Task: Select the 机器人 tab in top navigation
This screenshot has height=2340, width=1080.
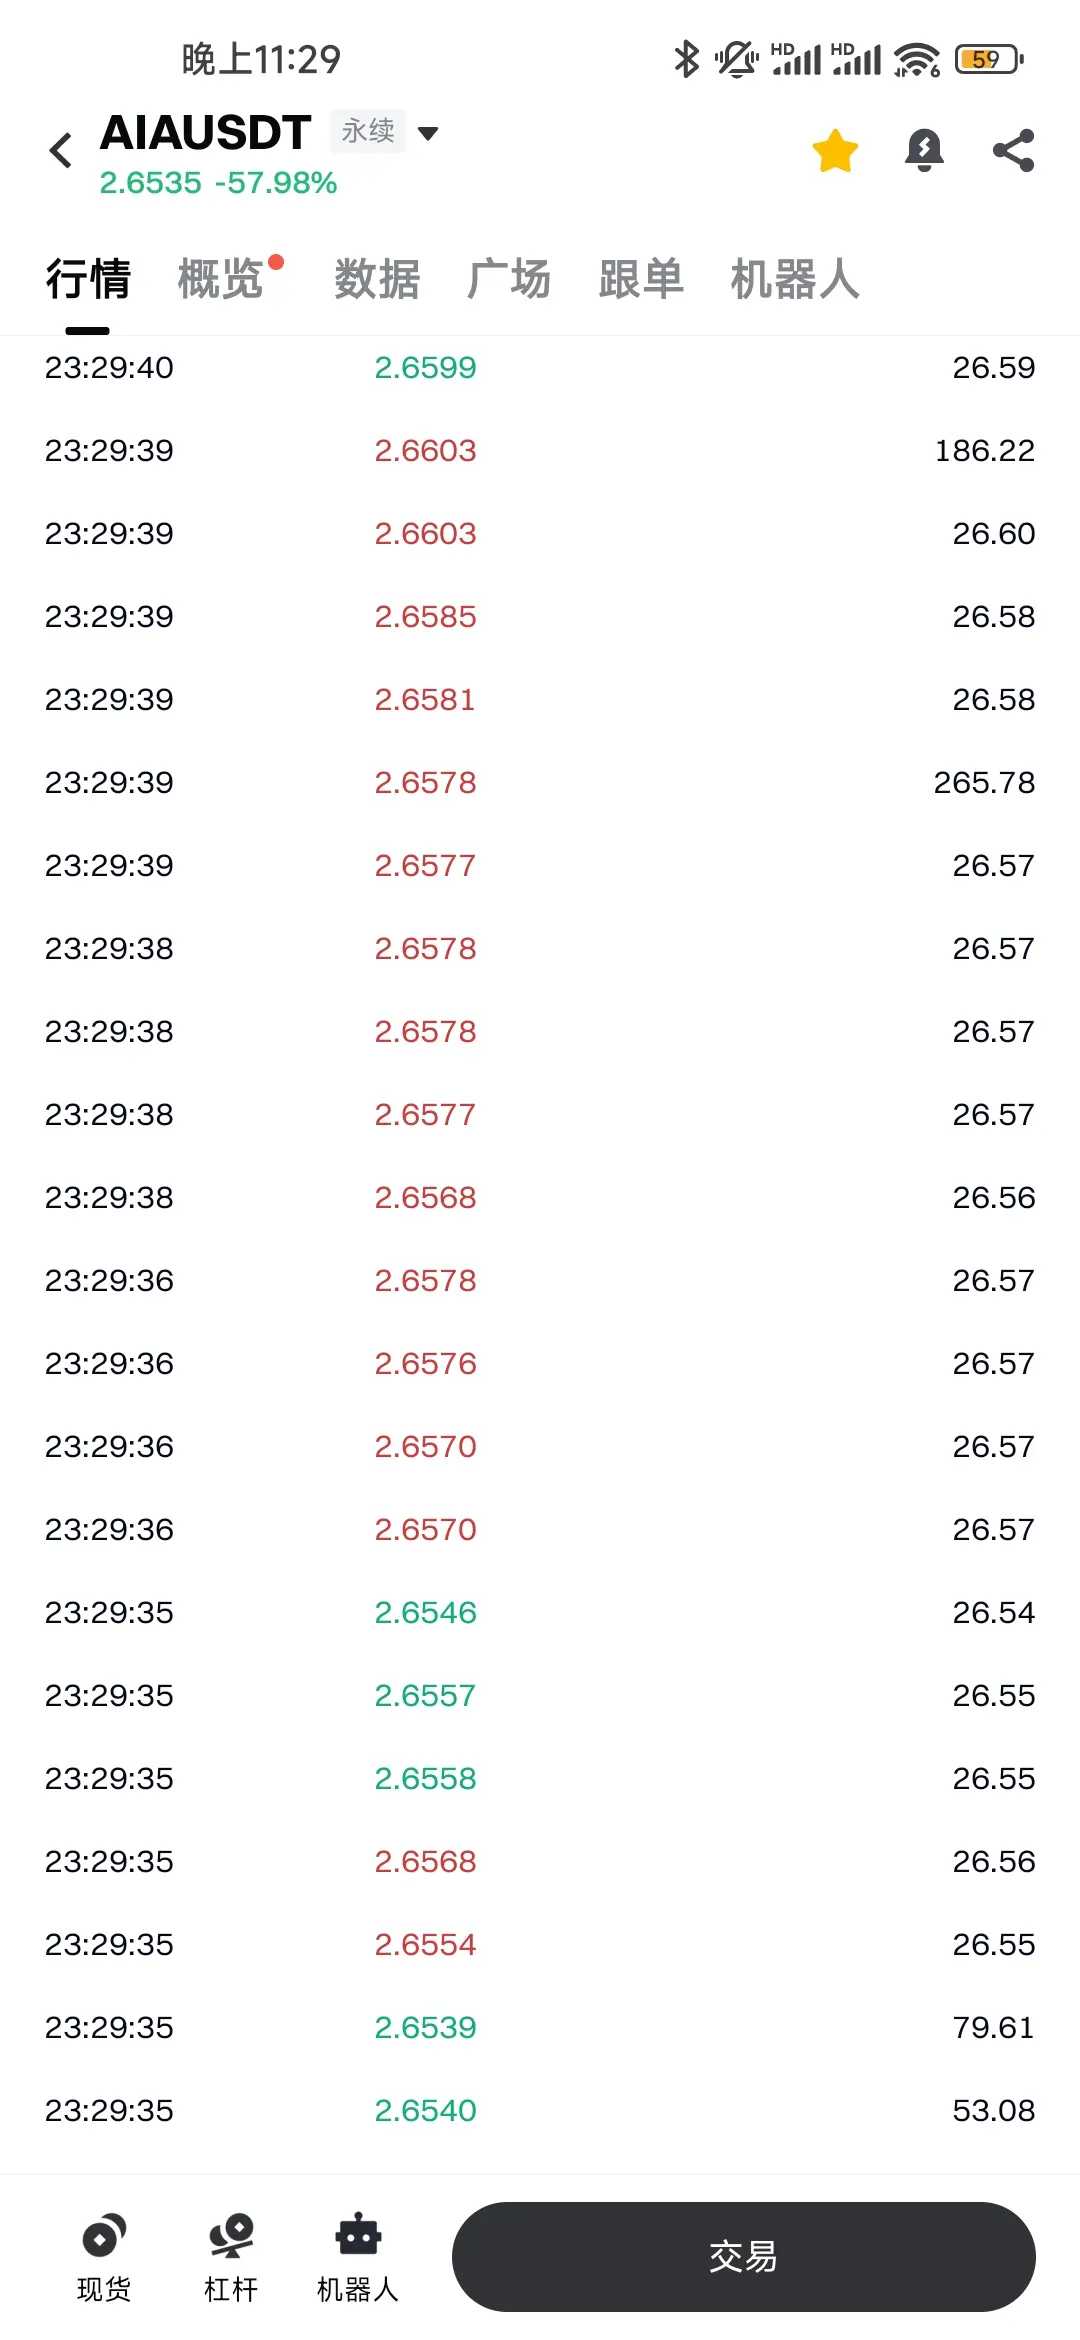Action: [x=795, y=279]
